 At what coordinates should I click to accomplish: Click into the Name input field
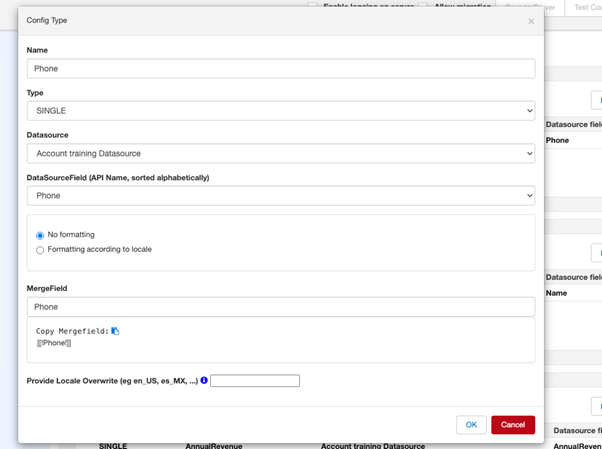(x=280, y=69)
